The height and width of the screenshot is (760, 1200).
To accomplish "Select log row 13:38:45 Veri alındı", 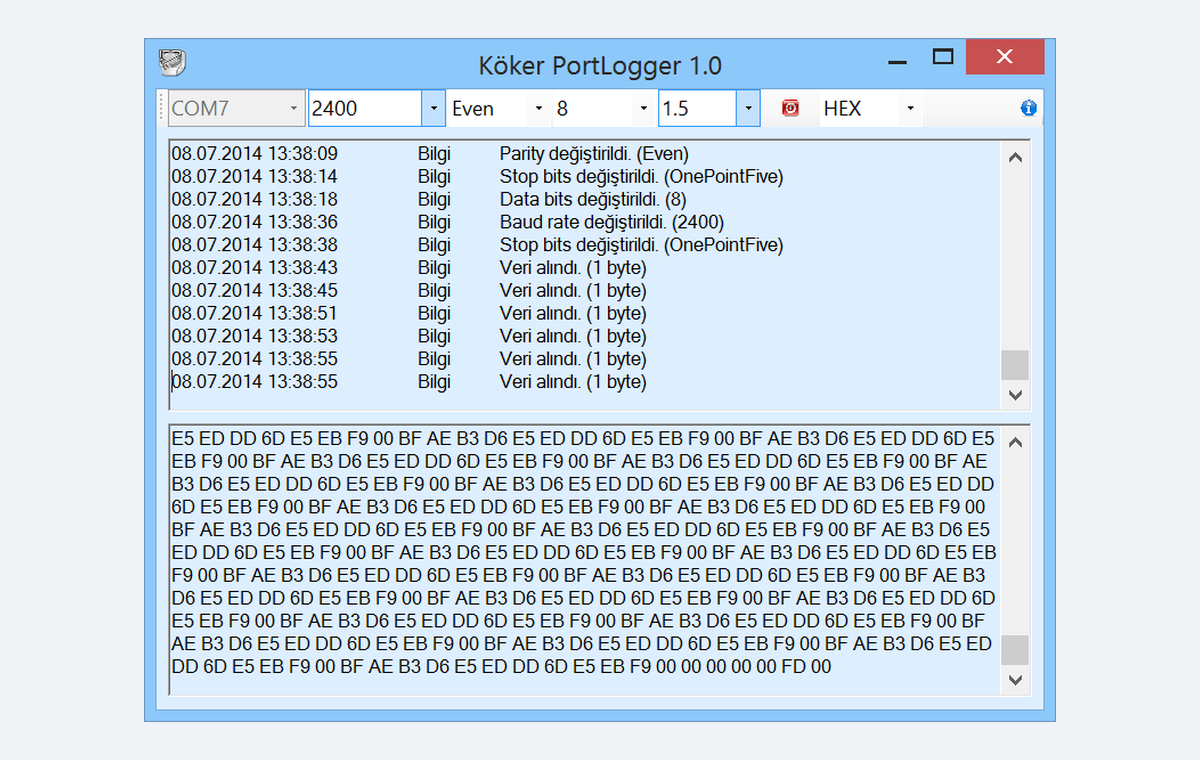I will 585,291.
